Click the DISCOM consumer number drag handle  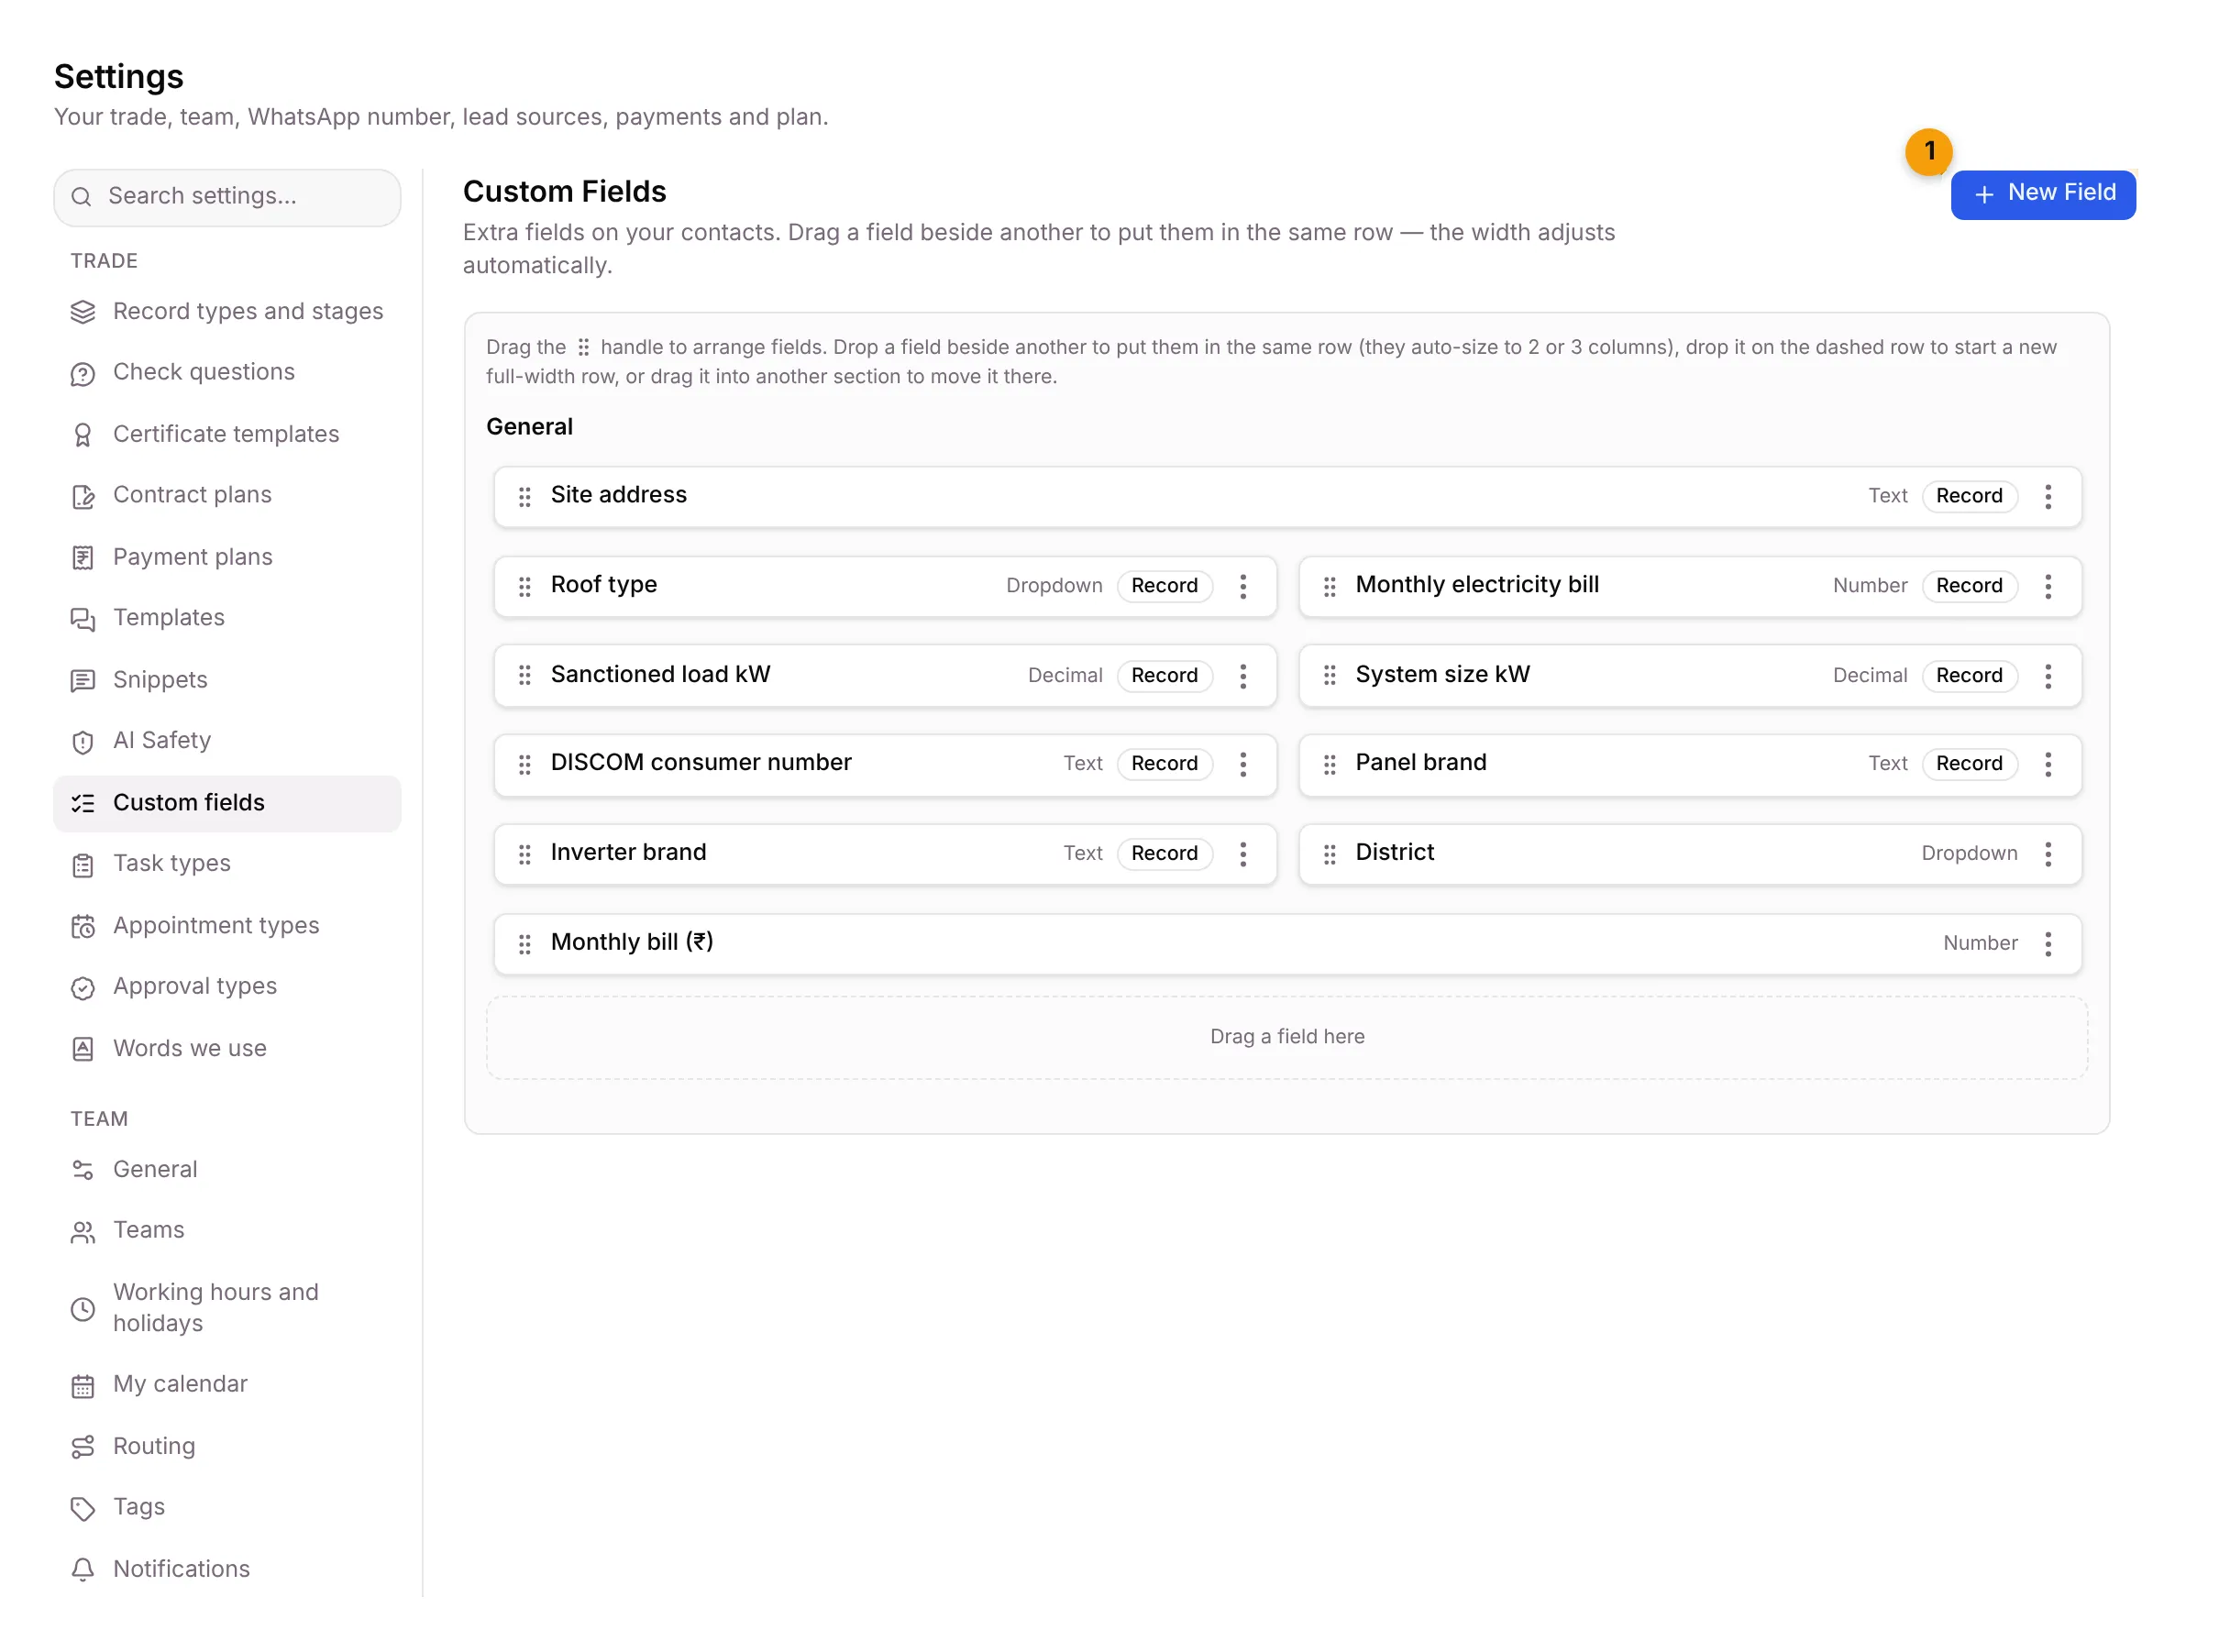tap(524, 765)
